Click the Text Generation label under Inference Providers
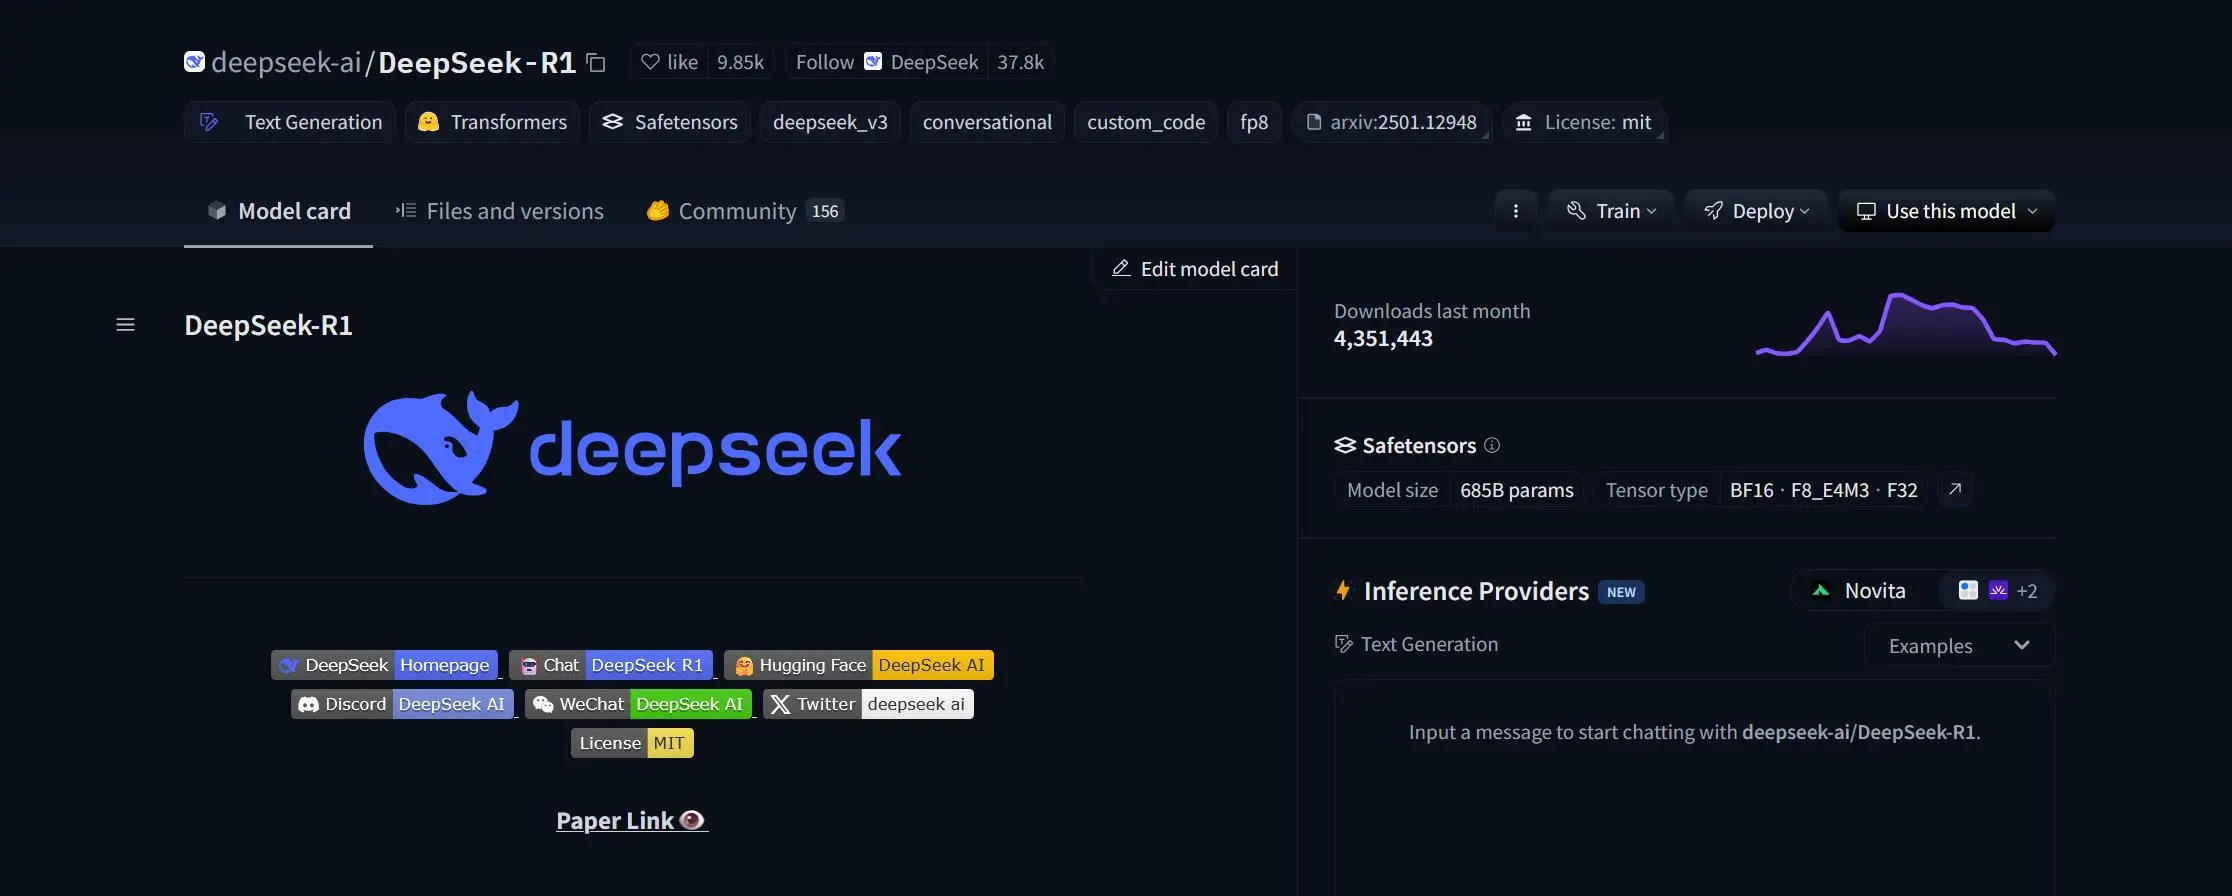 point(1429,644)
